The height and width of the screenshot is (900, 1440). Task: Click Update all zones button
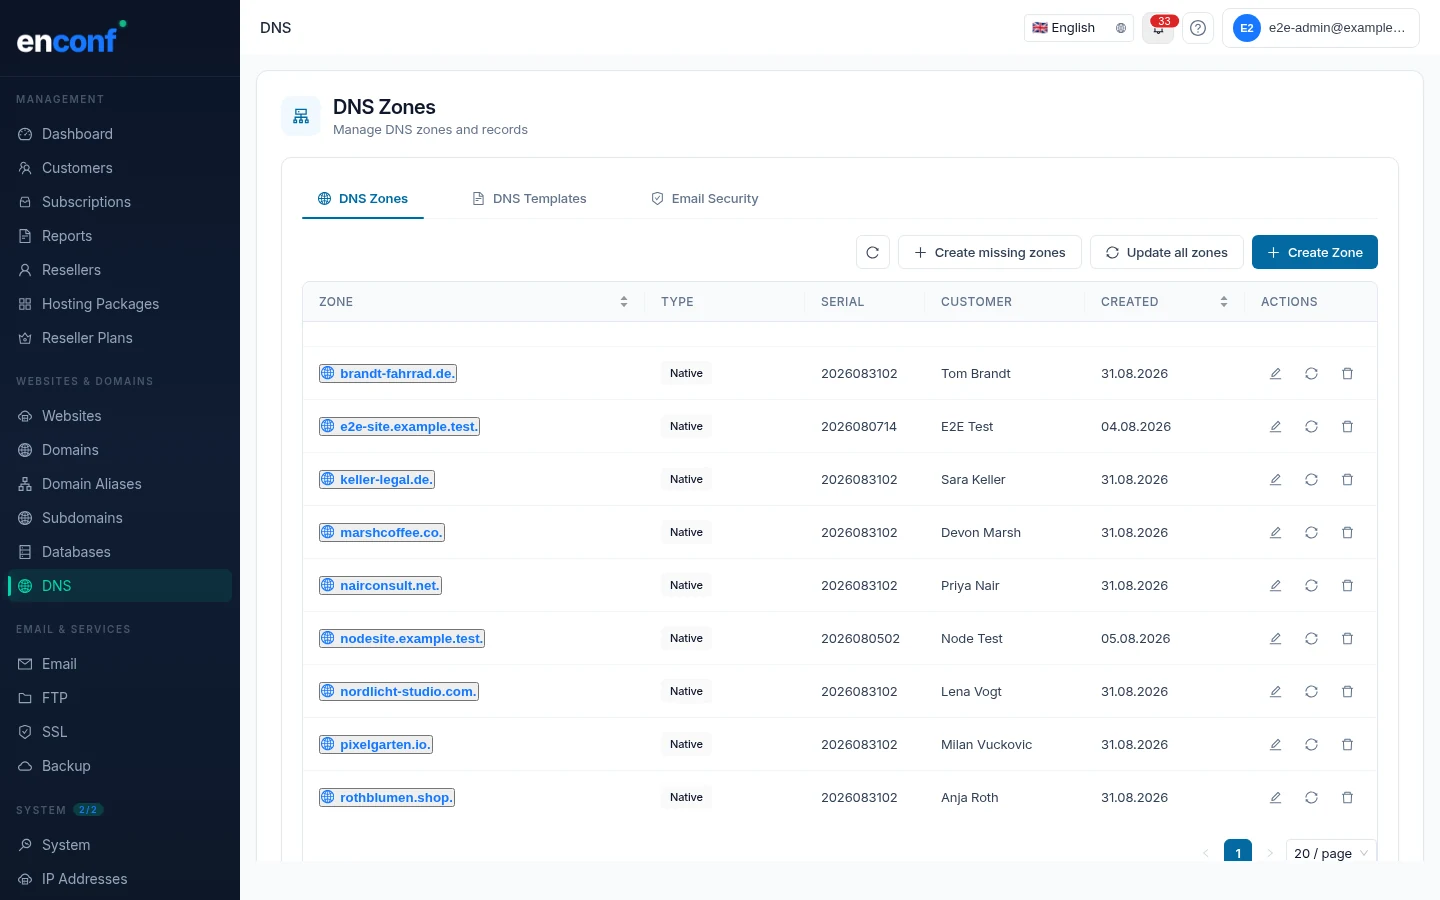point(1167,252)
